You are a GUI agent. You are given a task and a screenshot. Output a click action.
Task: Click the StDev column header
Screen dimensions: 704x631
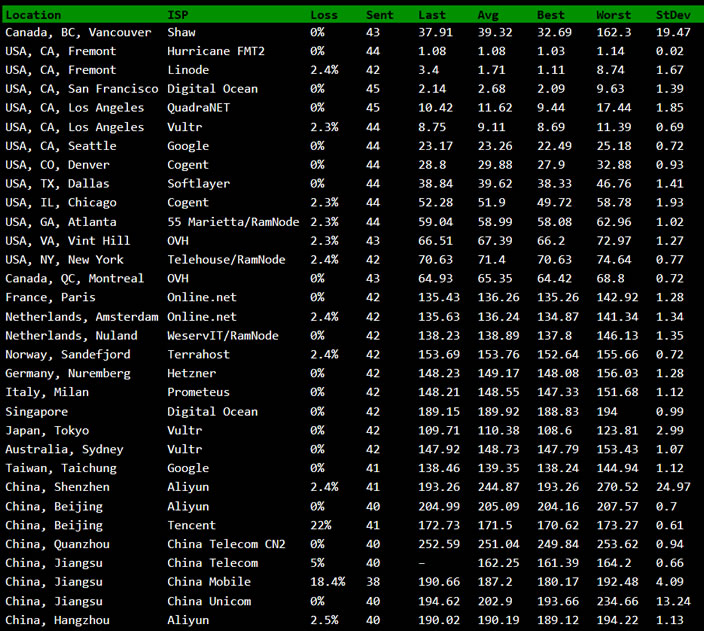coord(673,15)
